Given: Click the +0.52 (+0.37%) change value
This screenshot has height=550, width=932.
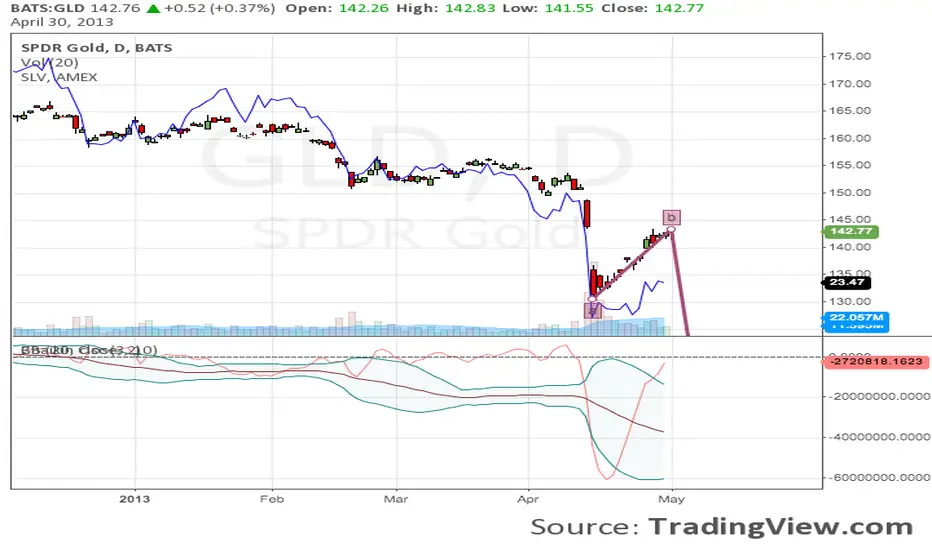Looking at the screenshot, I should click(220, 8).
